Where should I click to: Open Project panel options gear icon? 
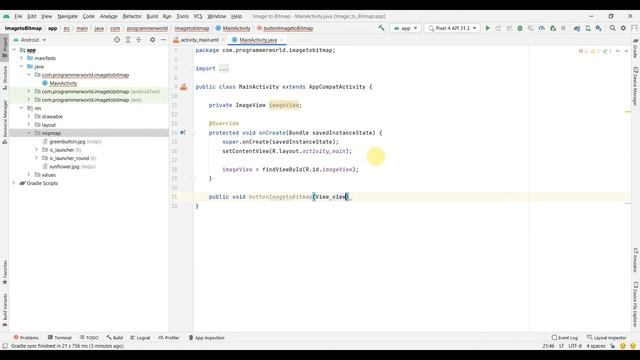pyautogui.click(x=152, y=40)
